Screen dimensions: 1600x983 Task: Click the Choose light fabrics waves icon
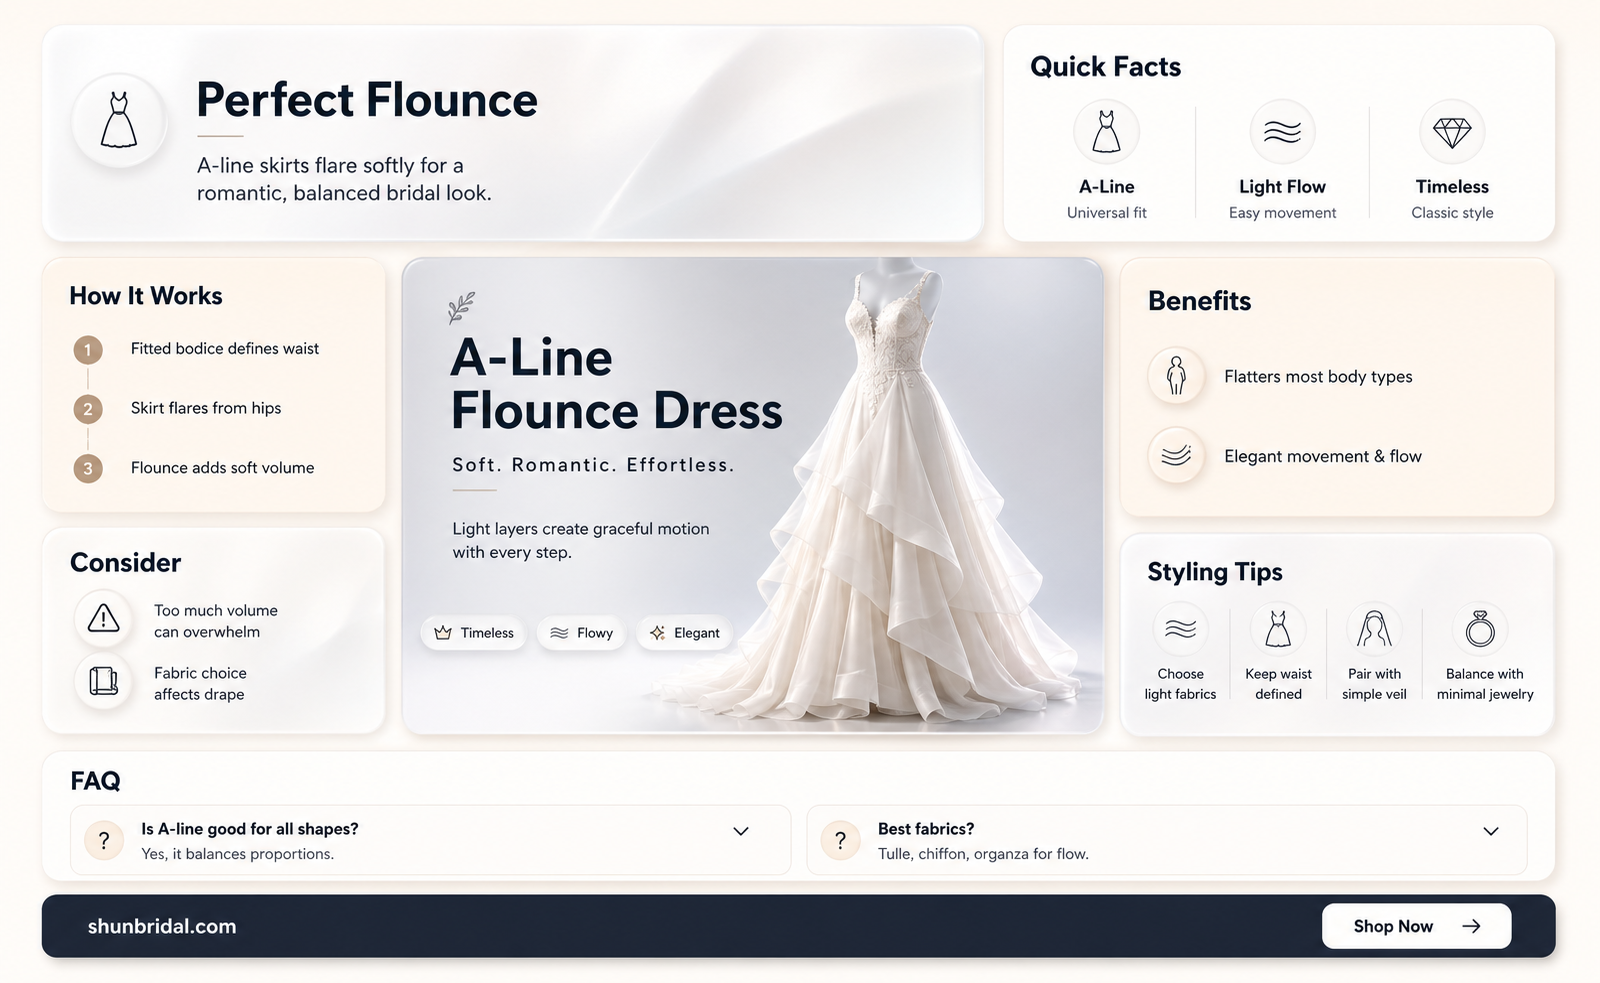(x=1180, y=629)
